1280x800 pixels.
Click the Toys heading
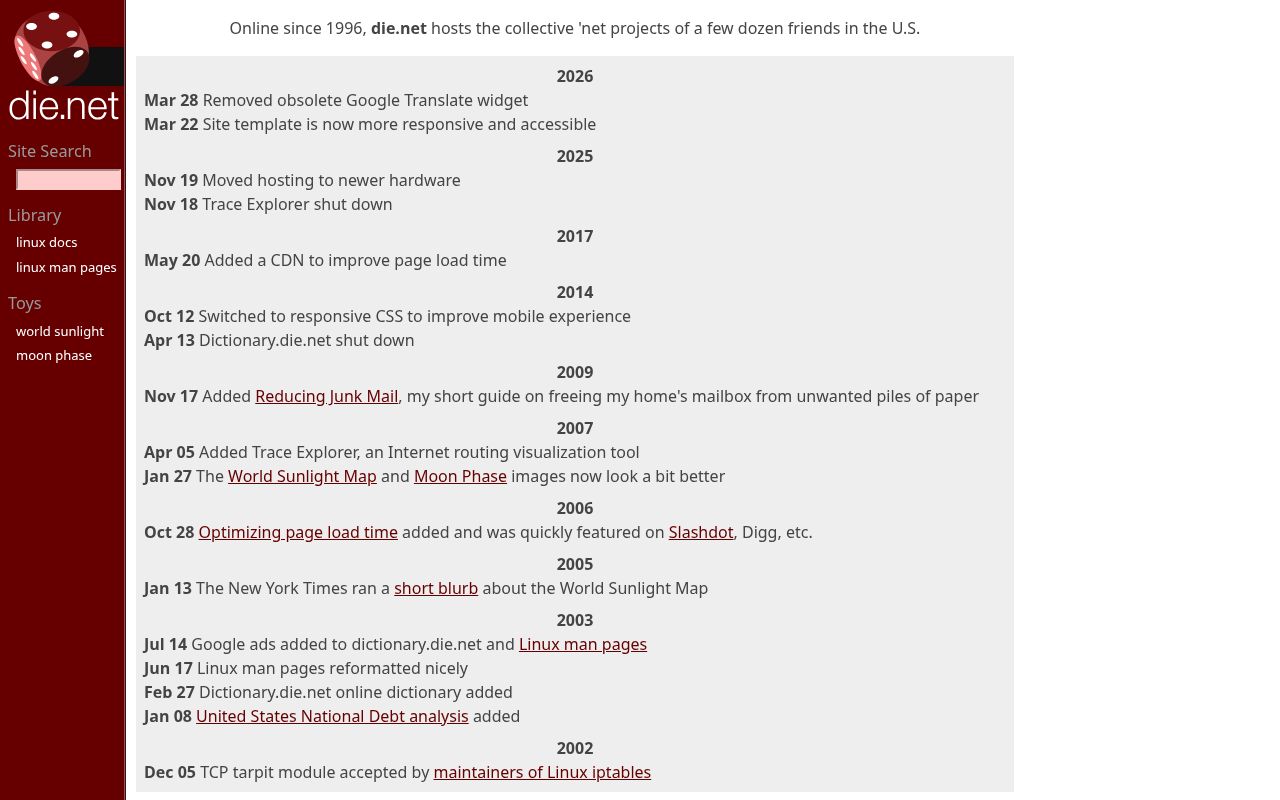coord(24,303)
